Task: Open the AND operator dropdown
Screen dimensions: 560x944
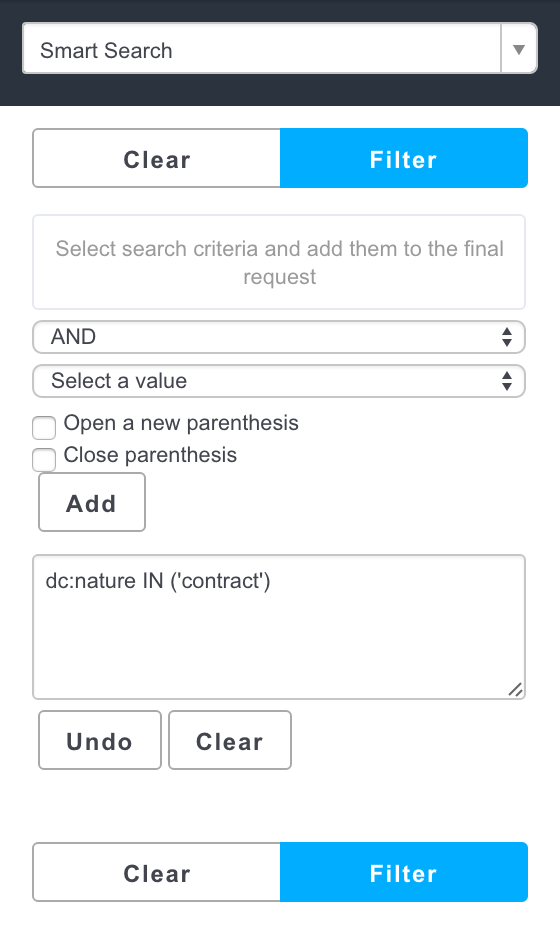Action: 279,337
